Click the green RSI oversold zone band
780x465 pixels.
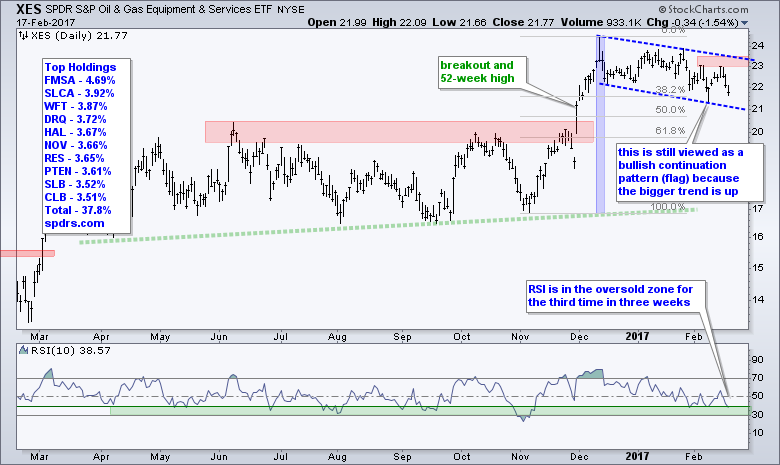(x=429, y=411)
